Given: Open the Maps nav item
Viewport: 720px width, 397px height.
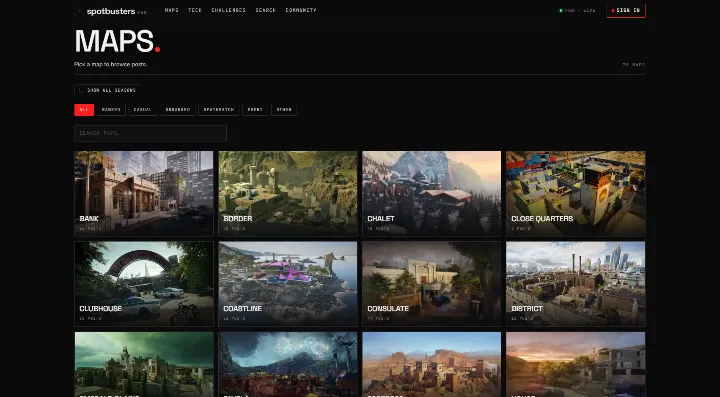Looking at the screenshot, I should point(172,10).
